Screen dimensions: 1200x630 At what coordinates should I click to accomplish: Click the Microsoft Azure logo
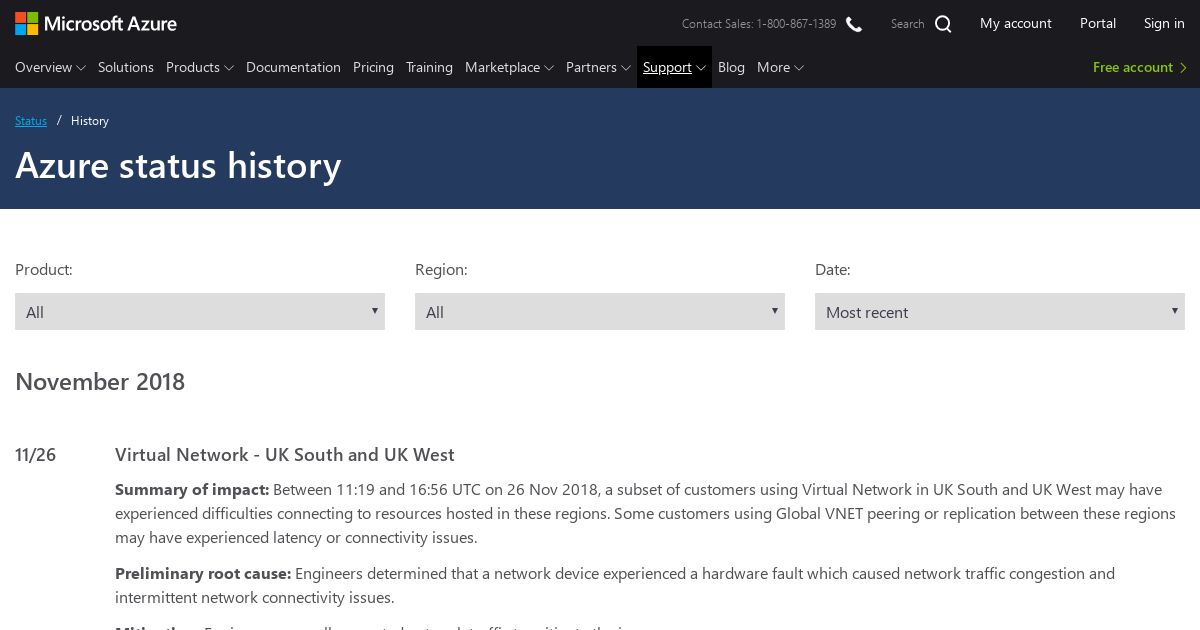pyautogui.click(x=96, y=23)
